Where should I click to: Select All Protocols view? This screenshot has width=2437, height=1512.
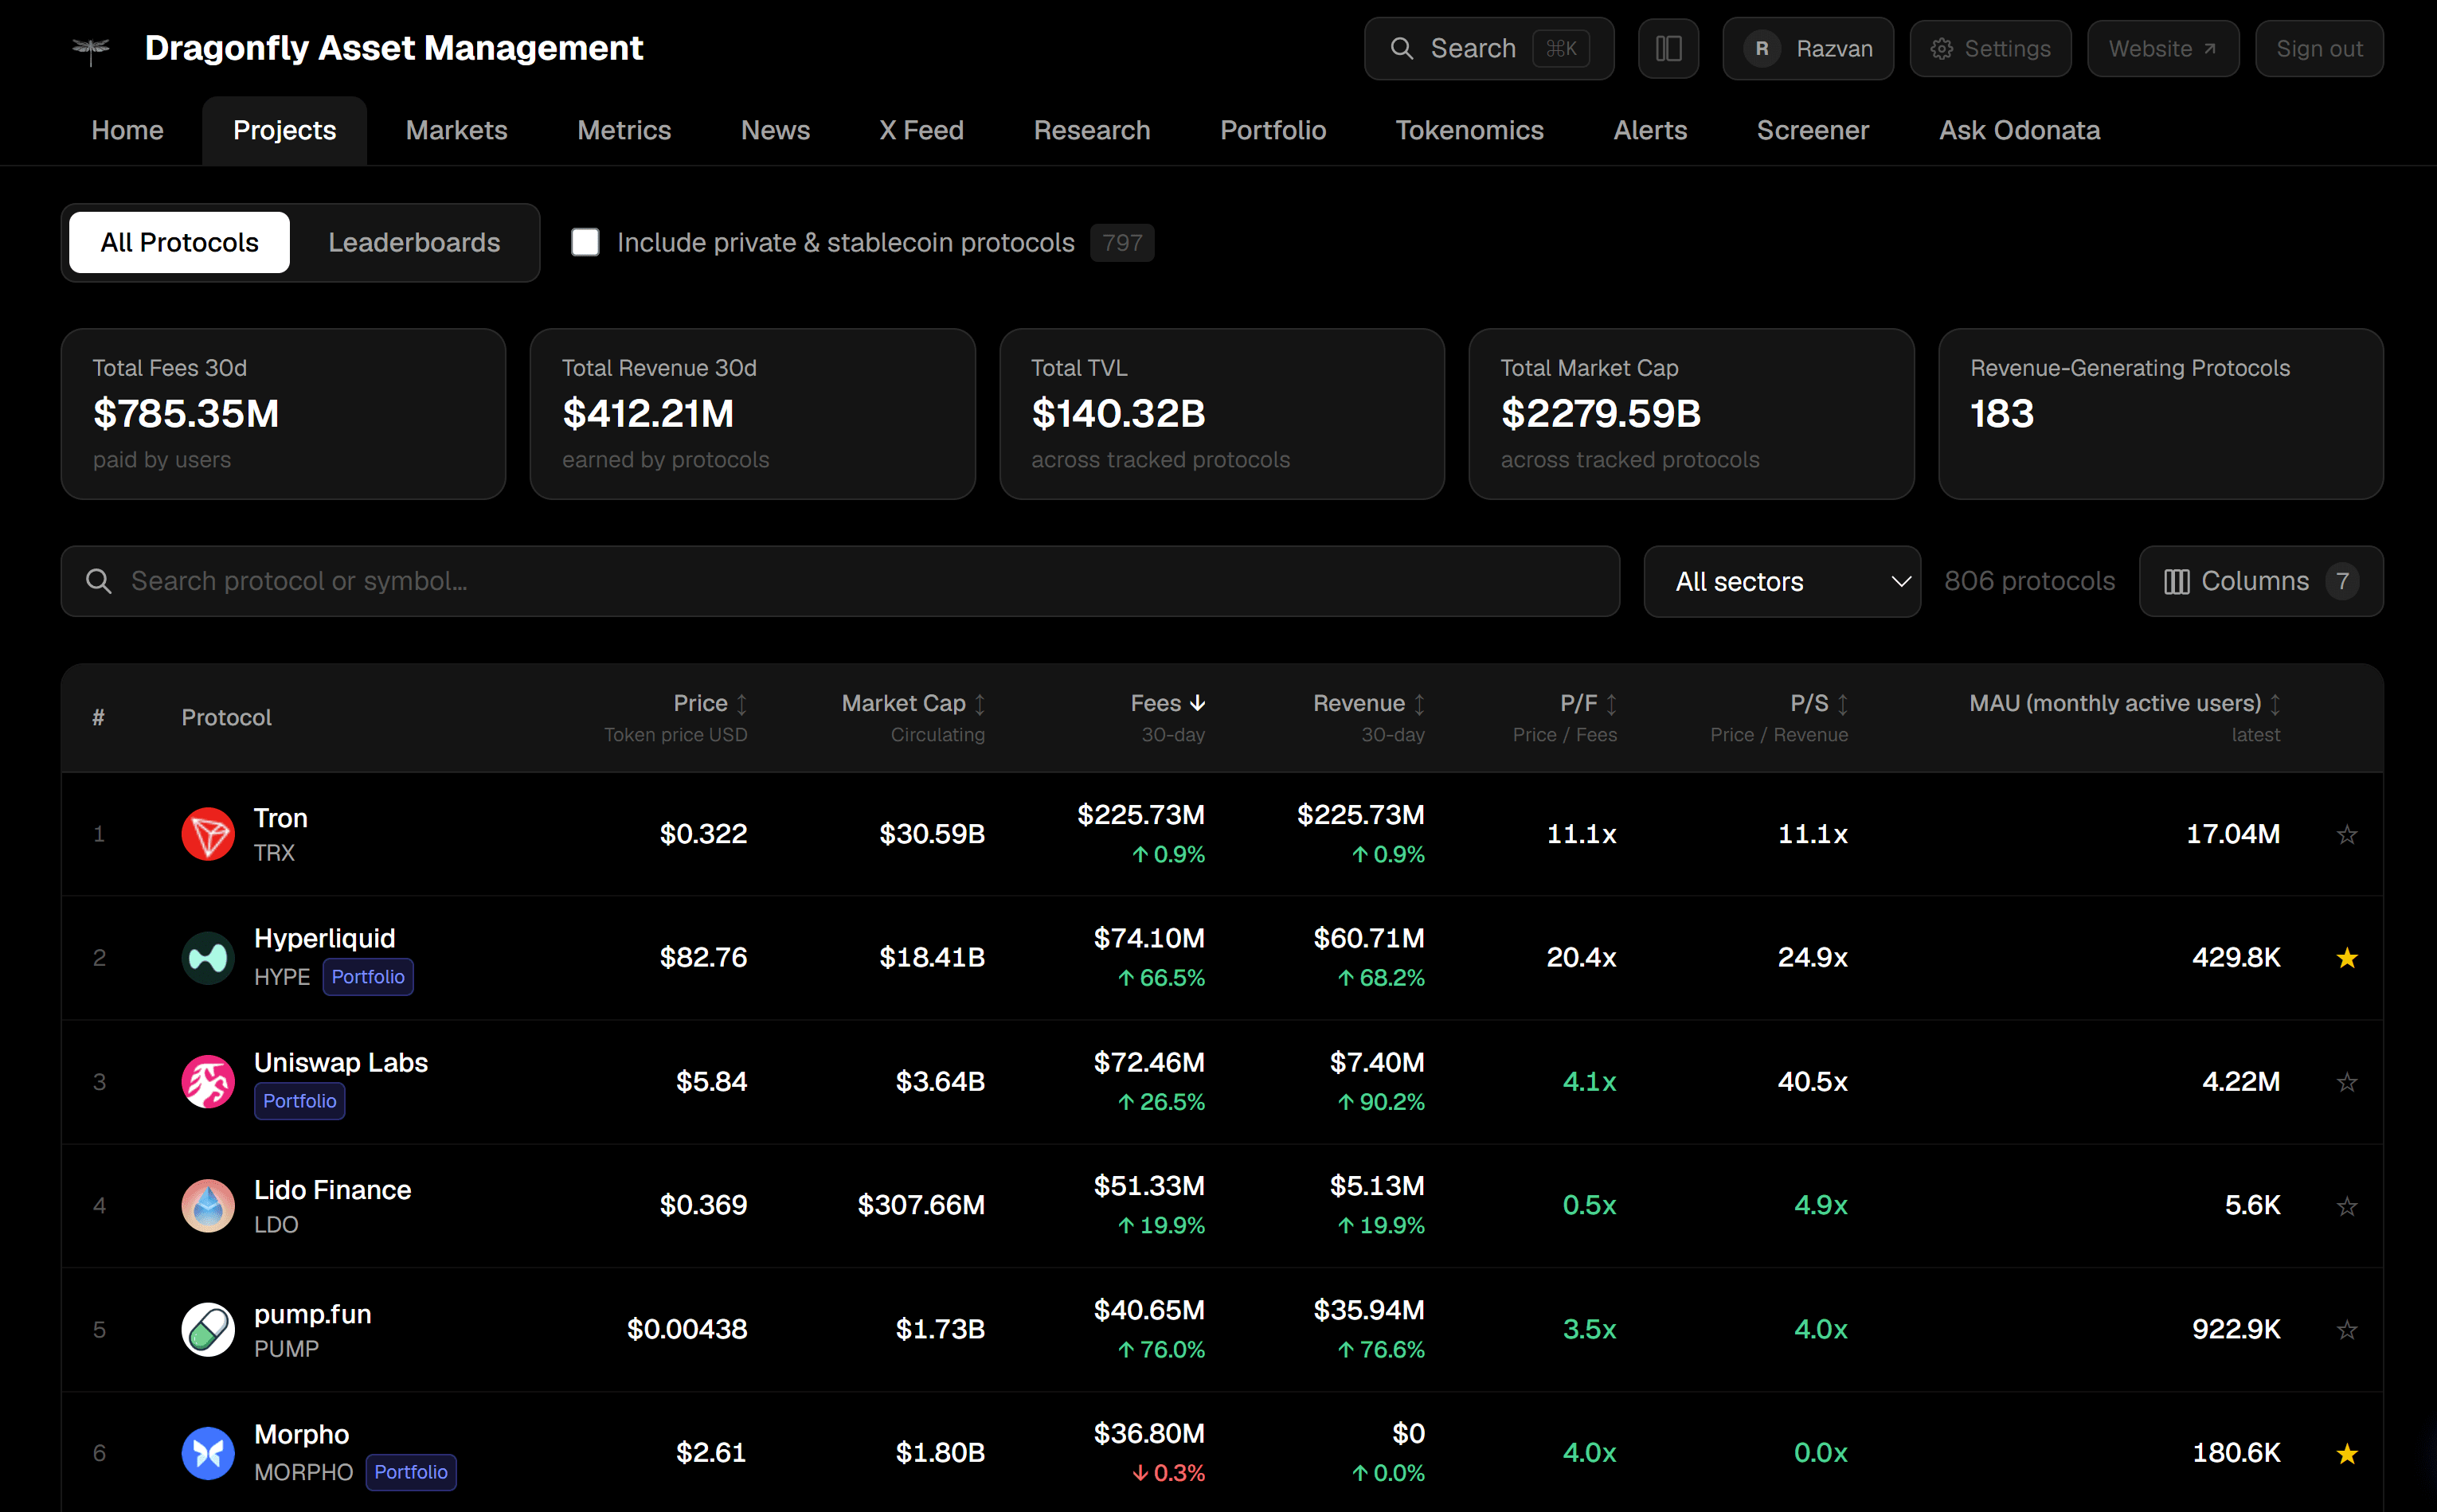(x=179, y=242)
